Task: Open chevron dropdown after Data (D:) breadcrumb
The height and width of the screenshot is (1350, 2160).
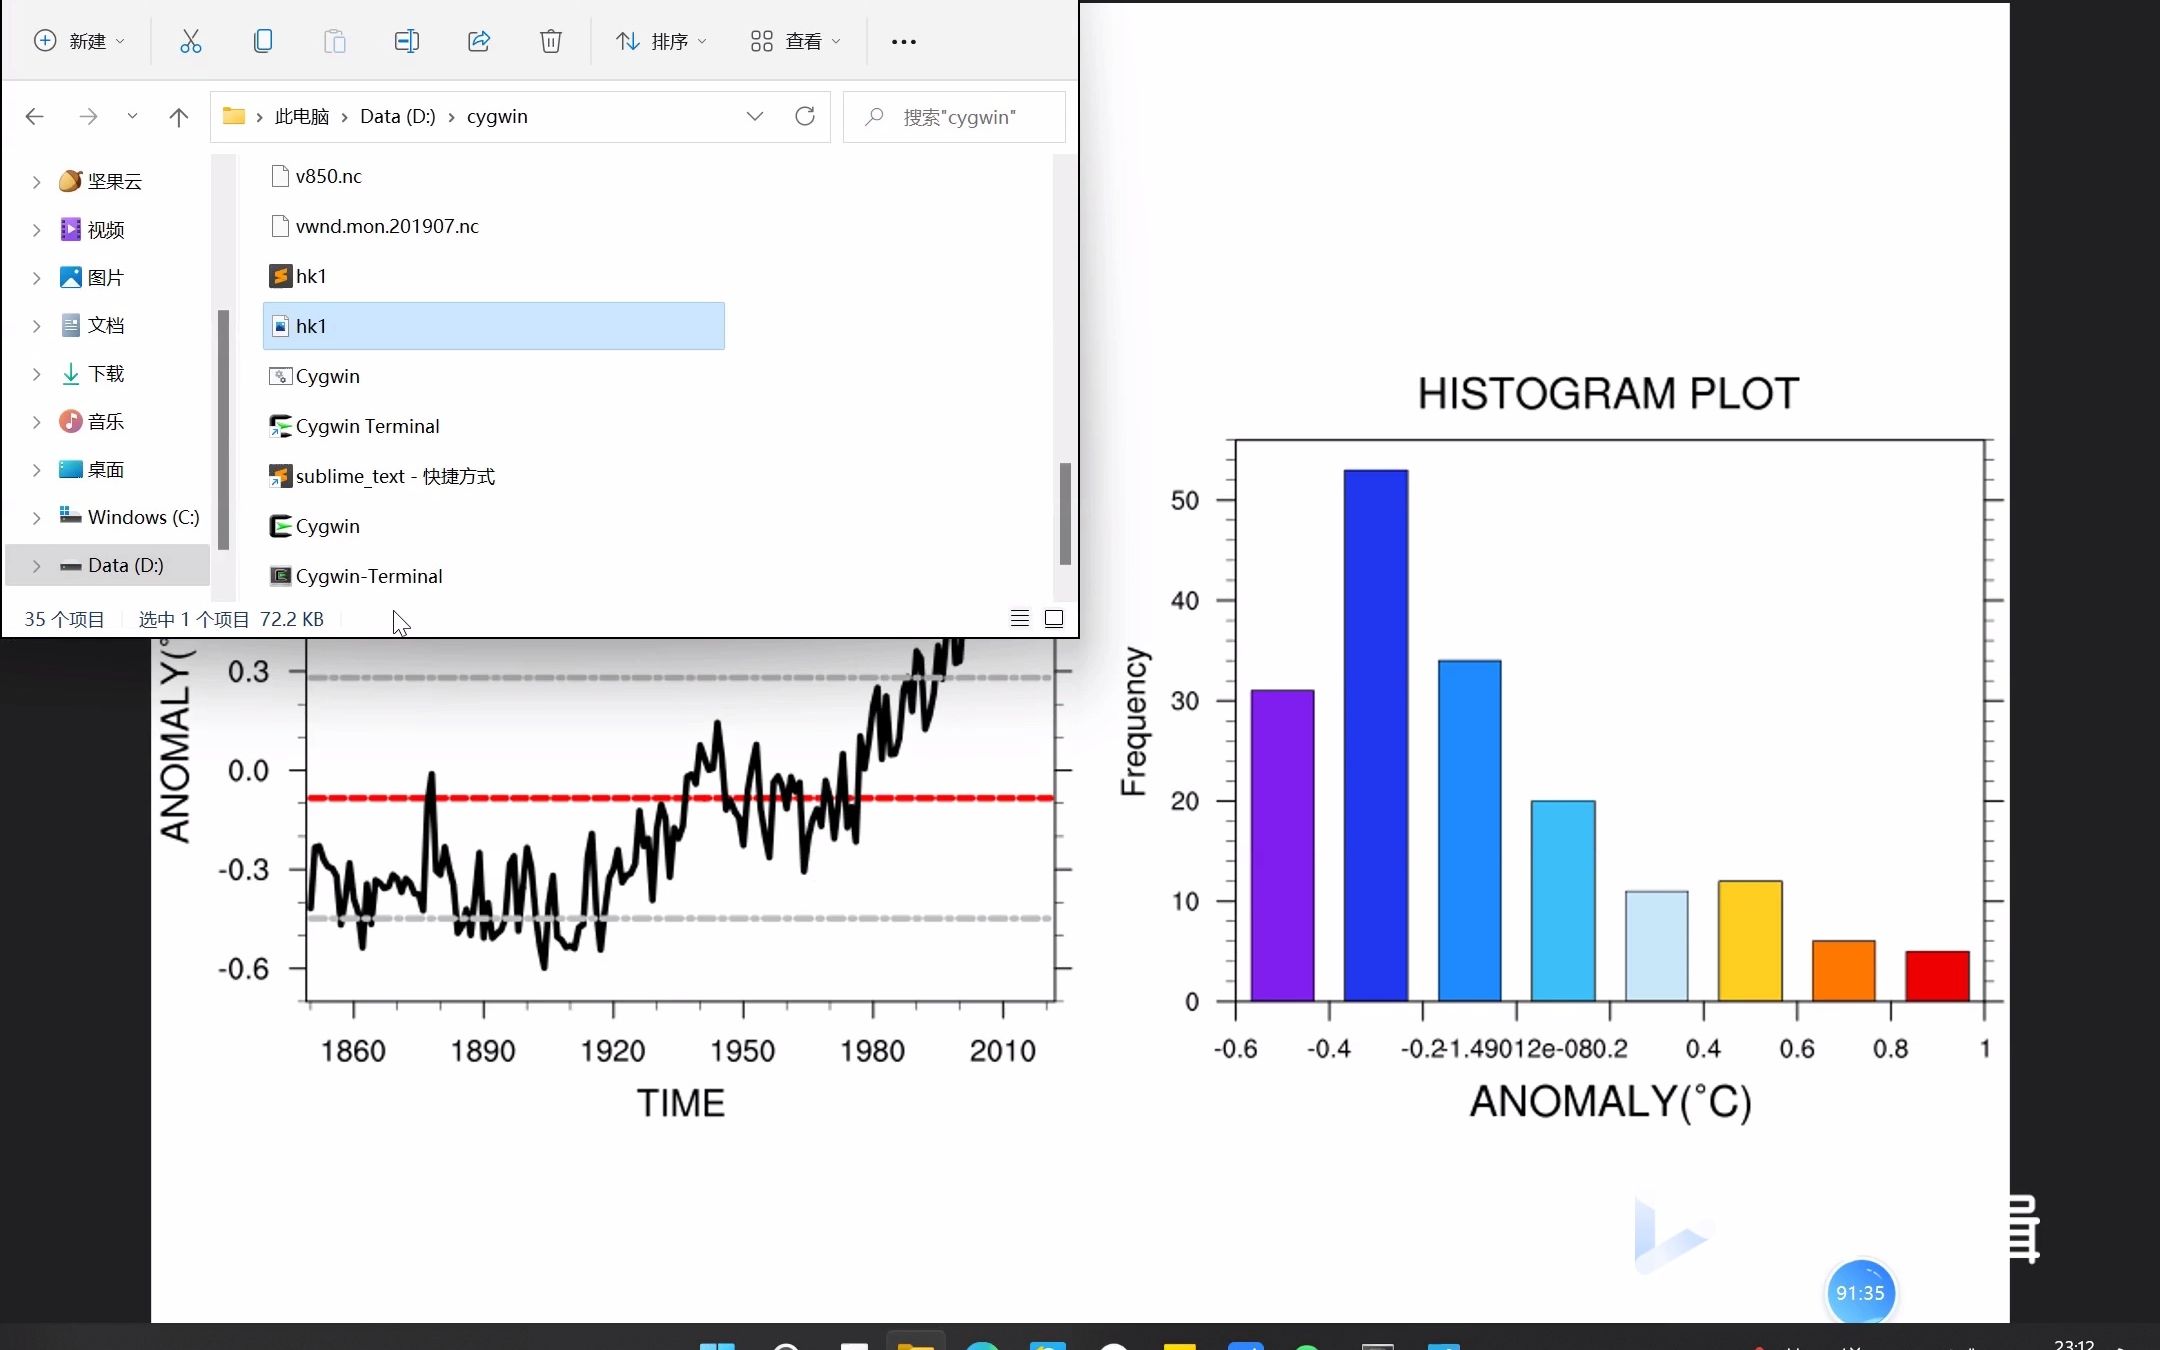Action: [451, 117]
